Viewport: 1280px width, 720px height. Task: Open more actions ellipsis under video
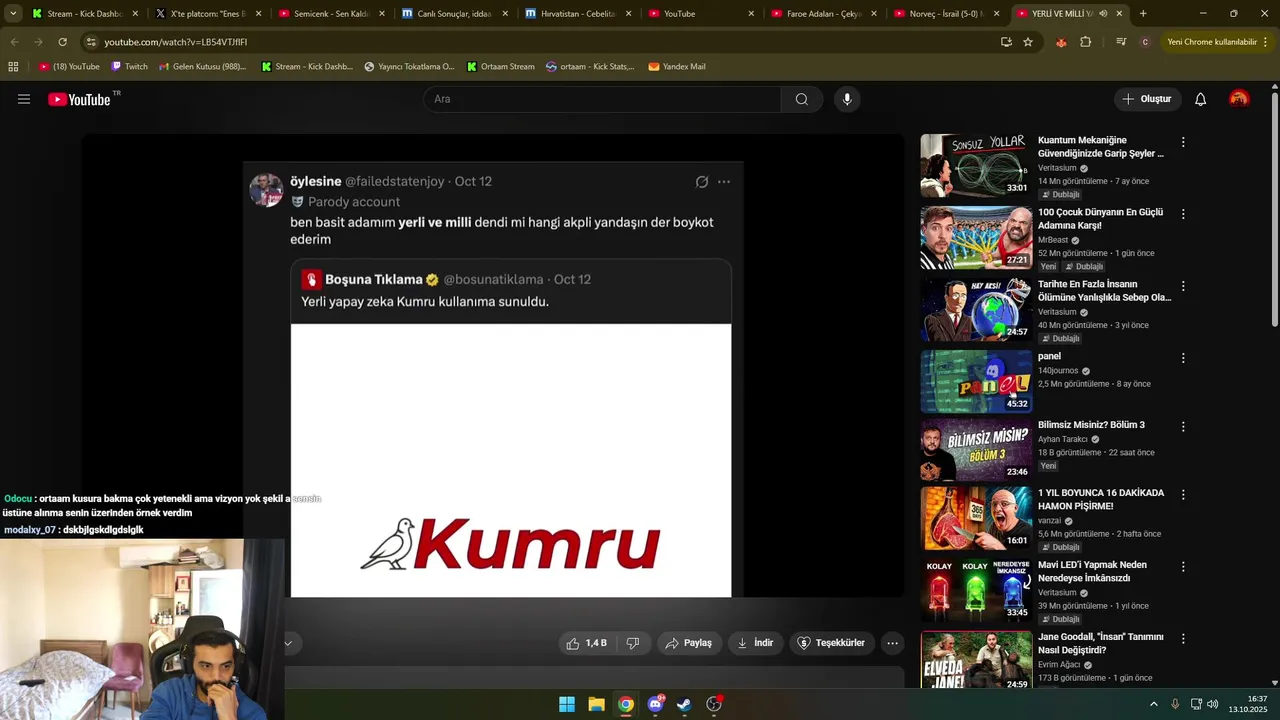[893, 643]
